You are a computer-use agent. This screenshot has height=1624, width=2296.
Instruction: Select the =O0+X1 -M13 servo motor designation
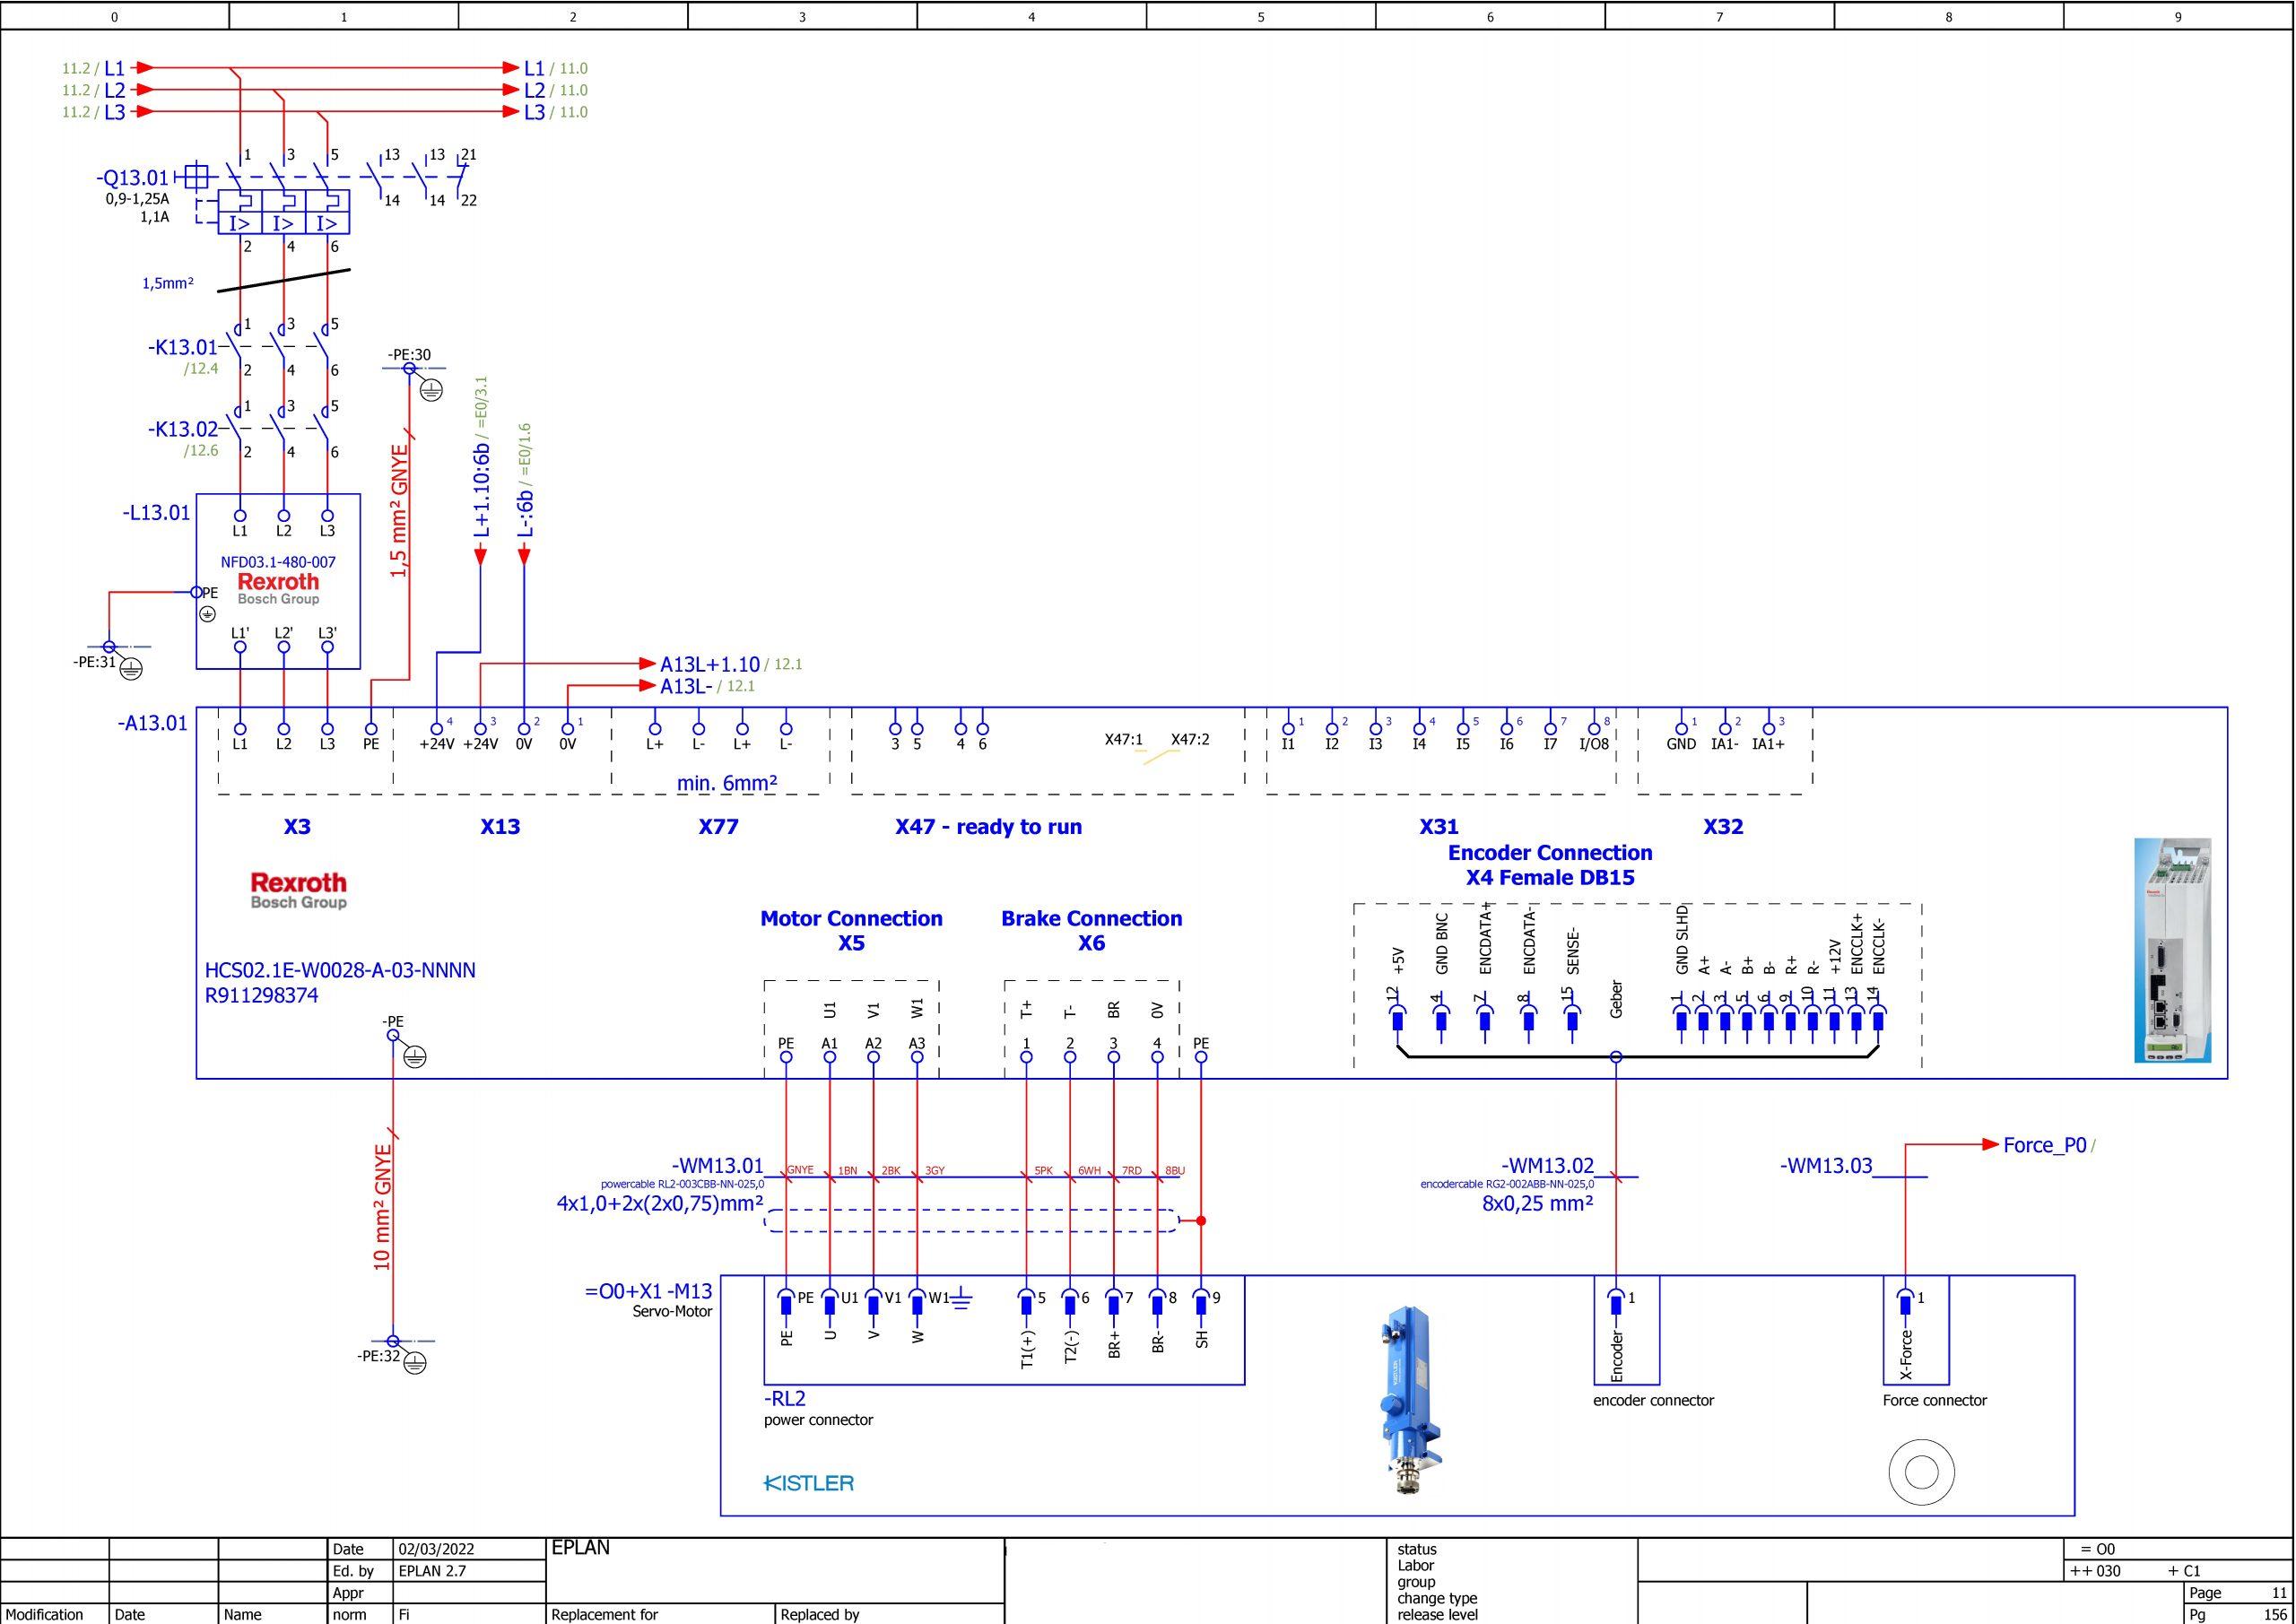pos(648,1291)
